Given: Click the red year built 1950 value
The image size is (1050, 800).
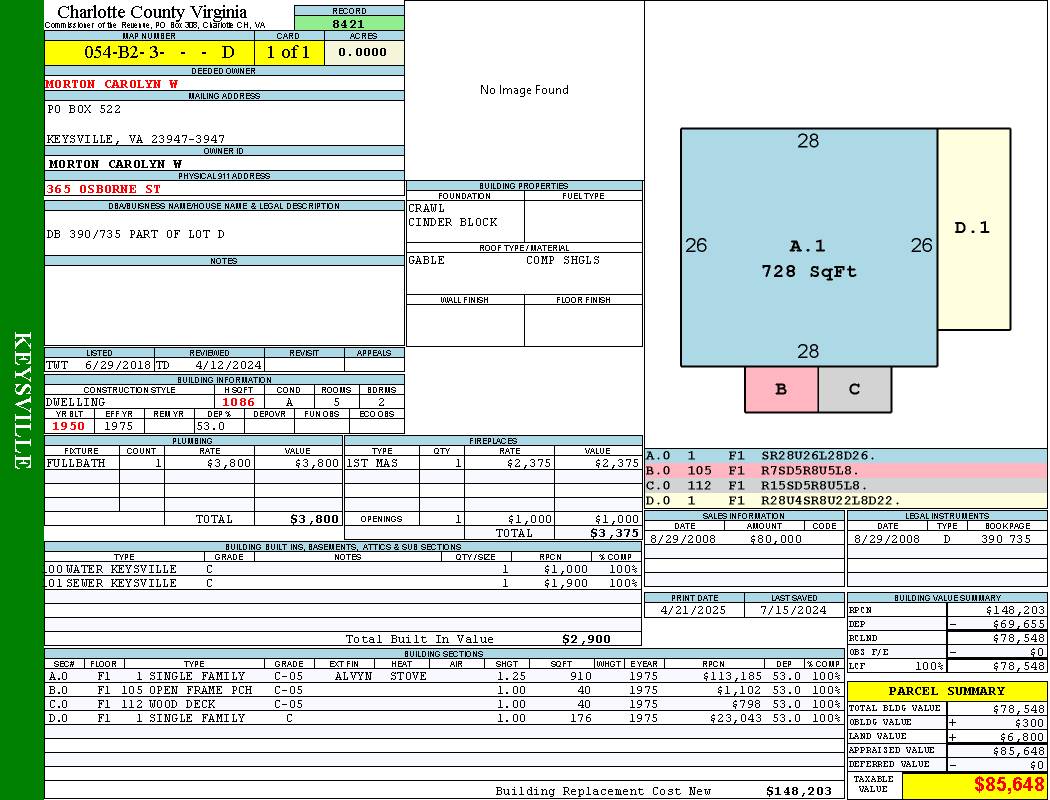Looking at the screenshot, I should [x=68, y=426].
